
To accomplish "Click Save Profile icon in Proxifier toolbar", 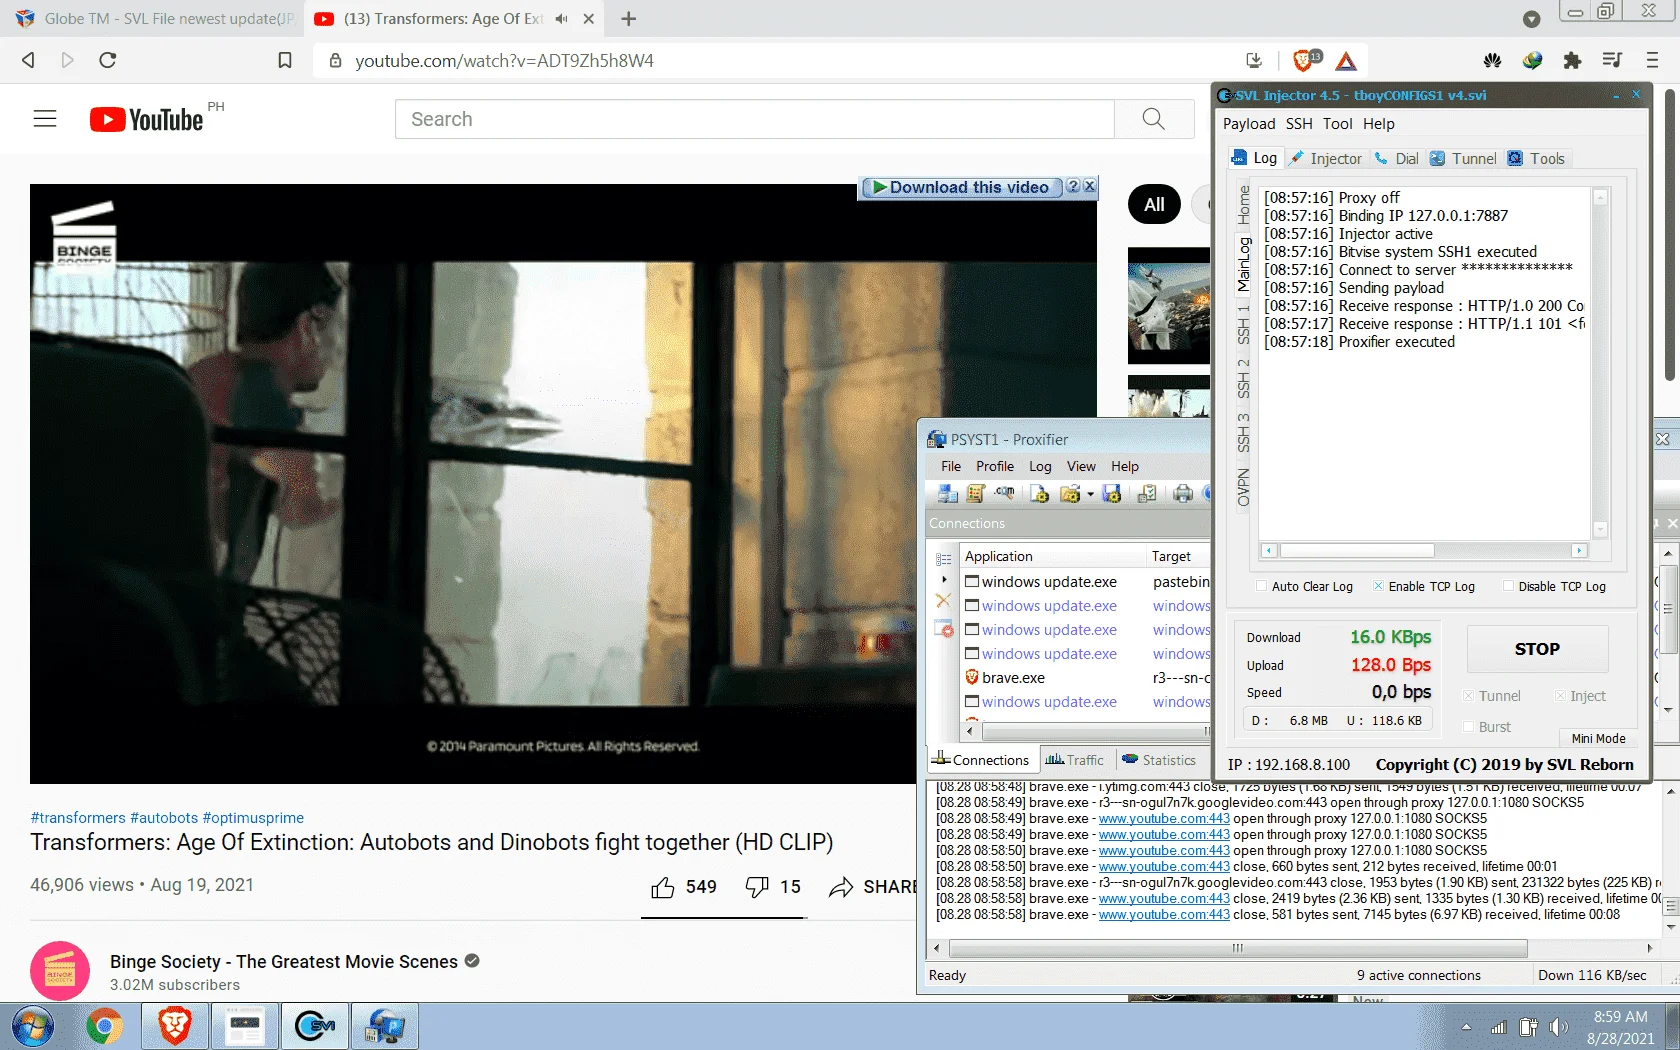I will coord(1112,494).
